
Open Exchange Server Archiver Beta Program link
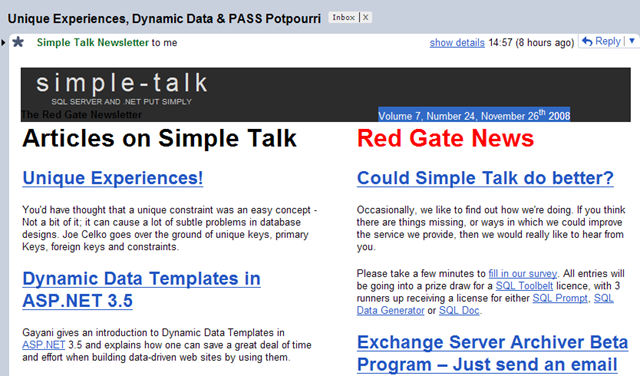[x=492, y=354]
